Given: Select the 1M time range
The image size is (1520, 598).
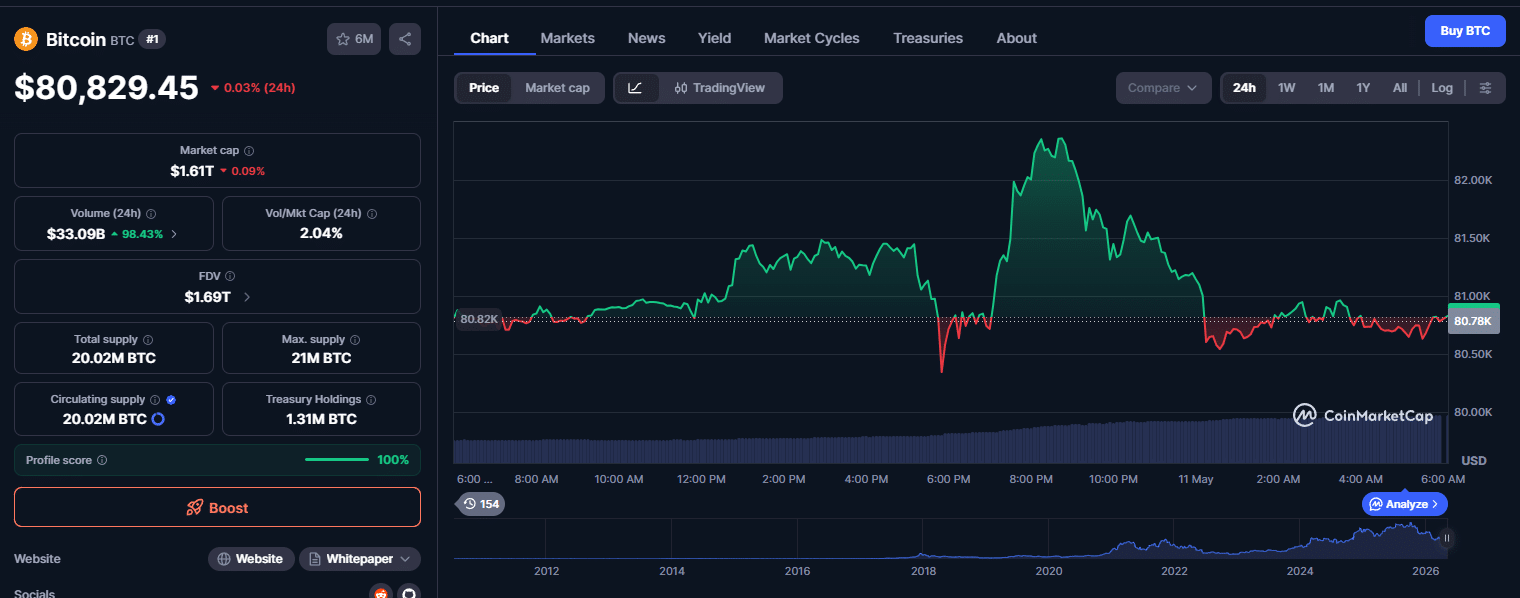Looking at the screenshot, I should click(x=1326, y=88).
